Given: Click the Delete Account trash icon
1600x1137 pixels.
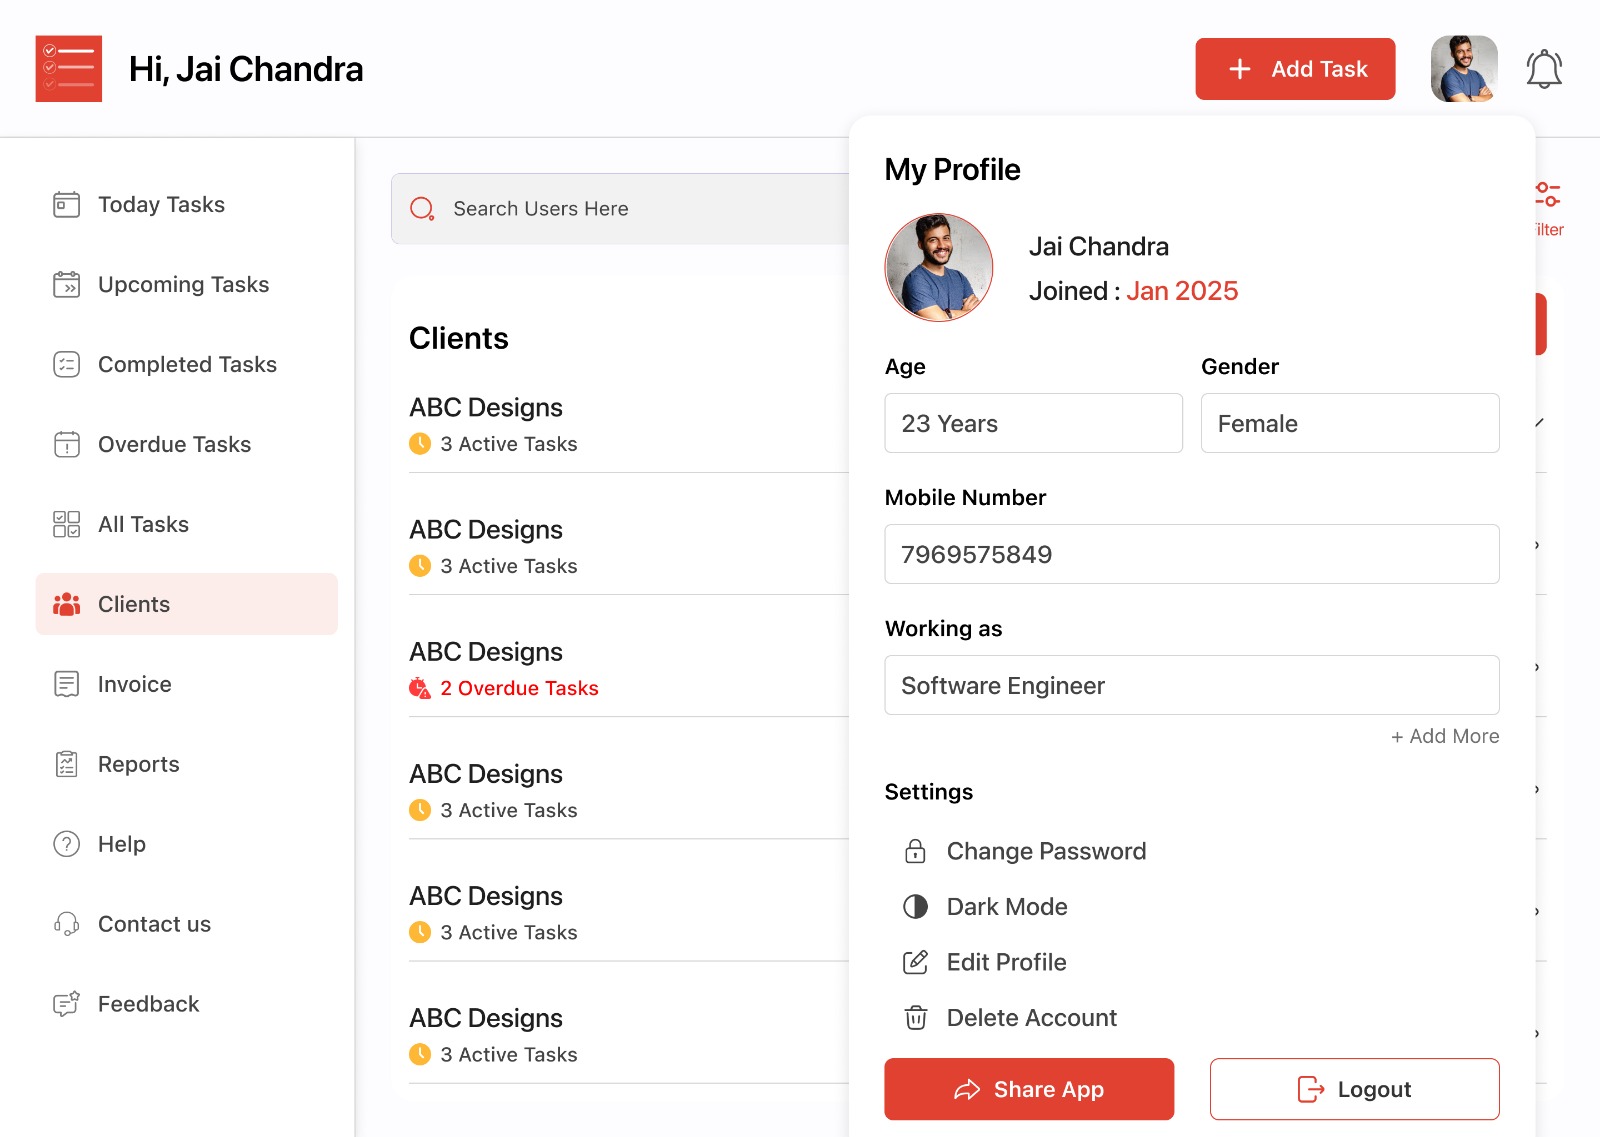Looking at the screenshot, I should tap(915, 1017).
